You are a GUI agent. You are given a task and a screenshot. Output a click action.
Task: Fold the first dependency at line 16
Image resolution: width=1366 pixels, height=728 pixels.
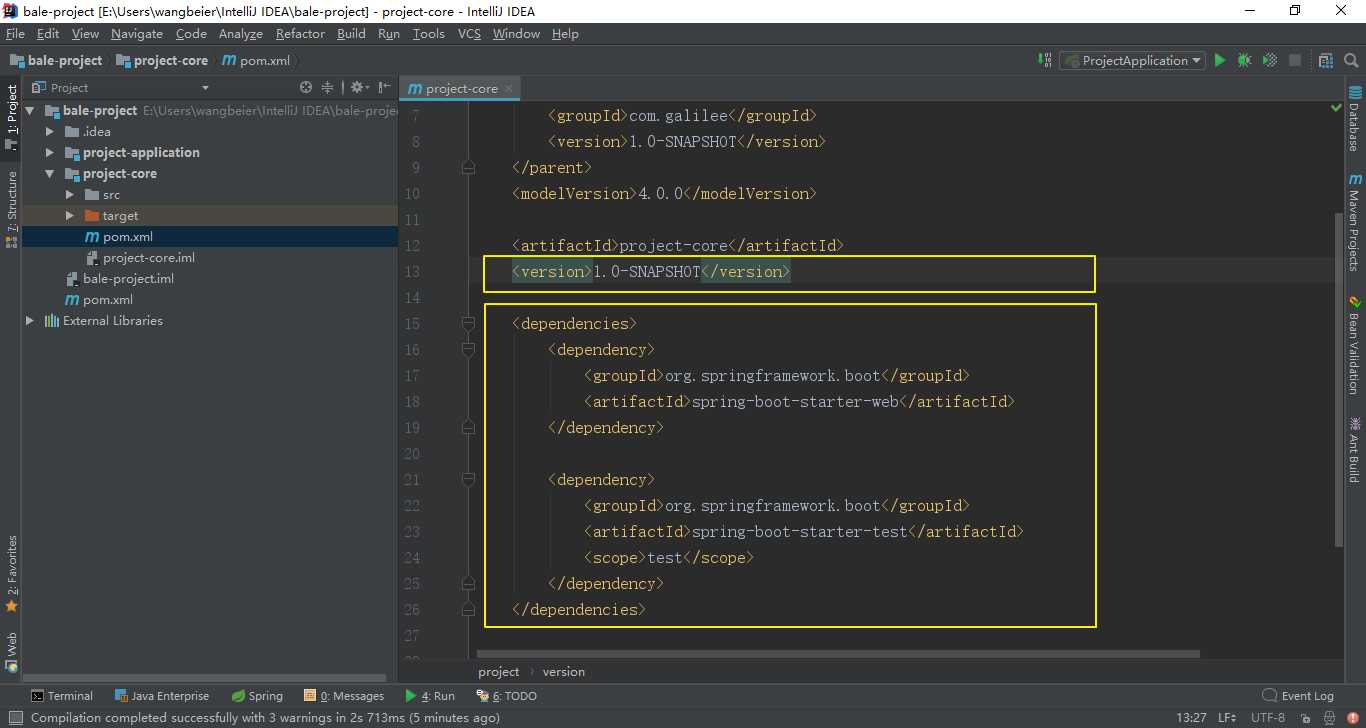pos(468,350)
